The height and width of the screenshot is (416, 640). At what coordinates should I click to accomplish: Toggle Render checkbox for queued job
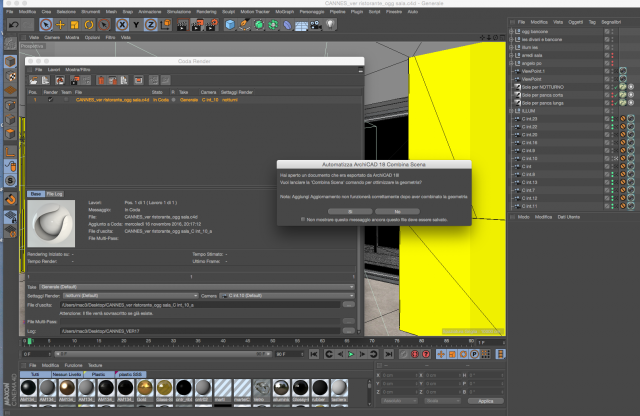point(51,100)
